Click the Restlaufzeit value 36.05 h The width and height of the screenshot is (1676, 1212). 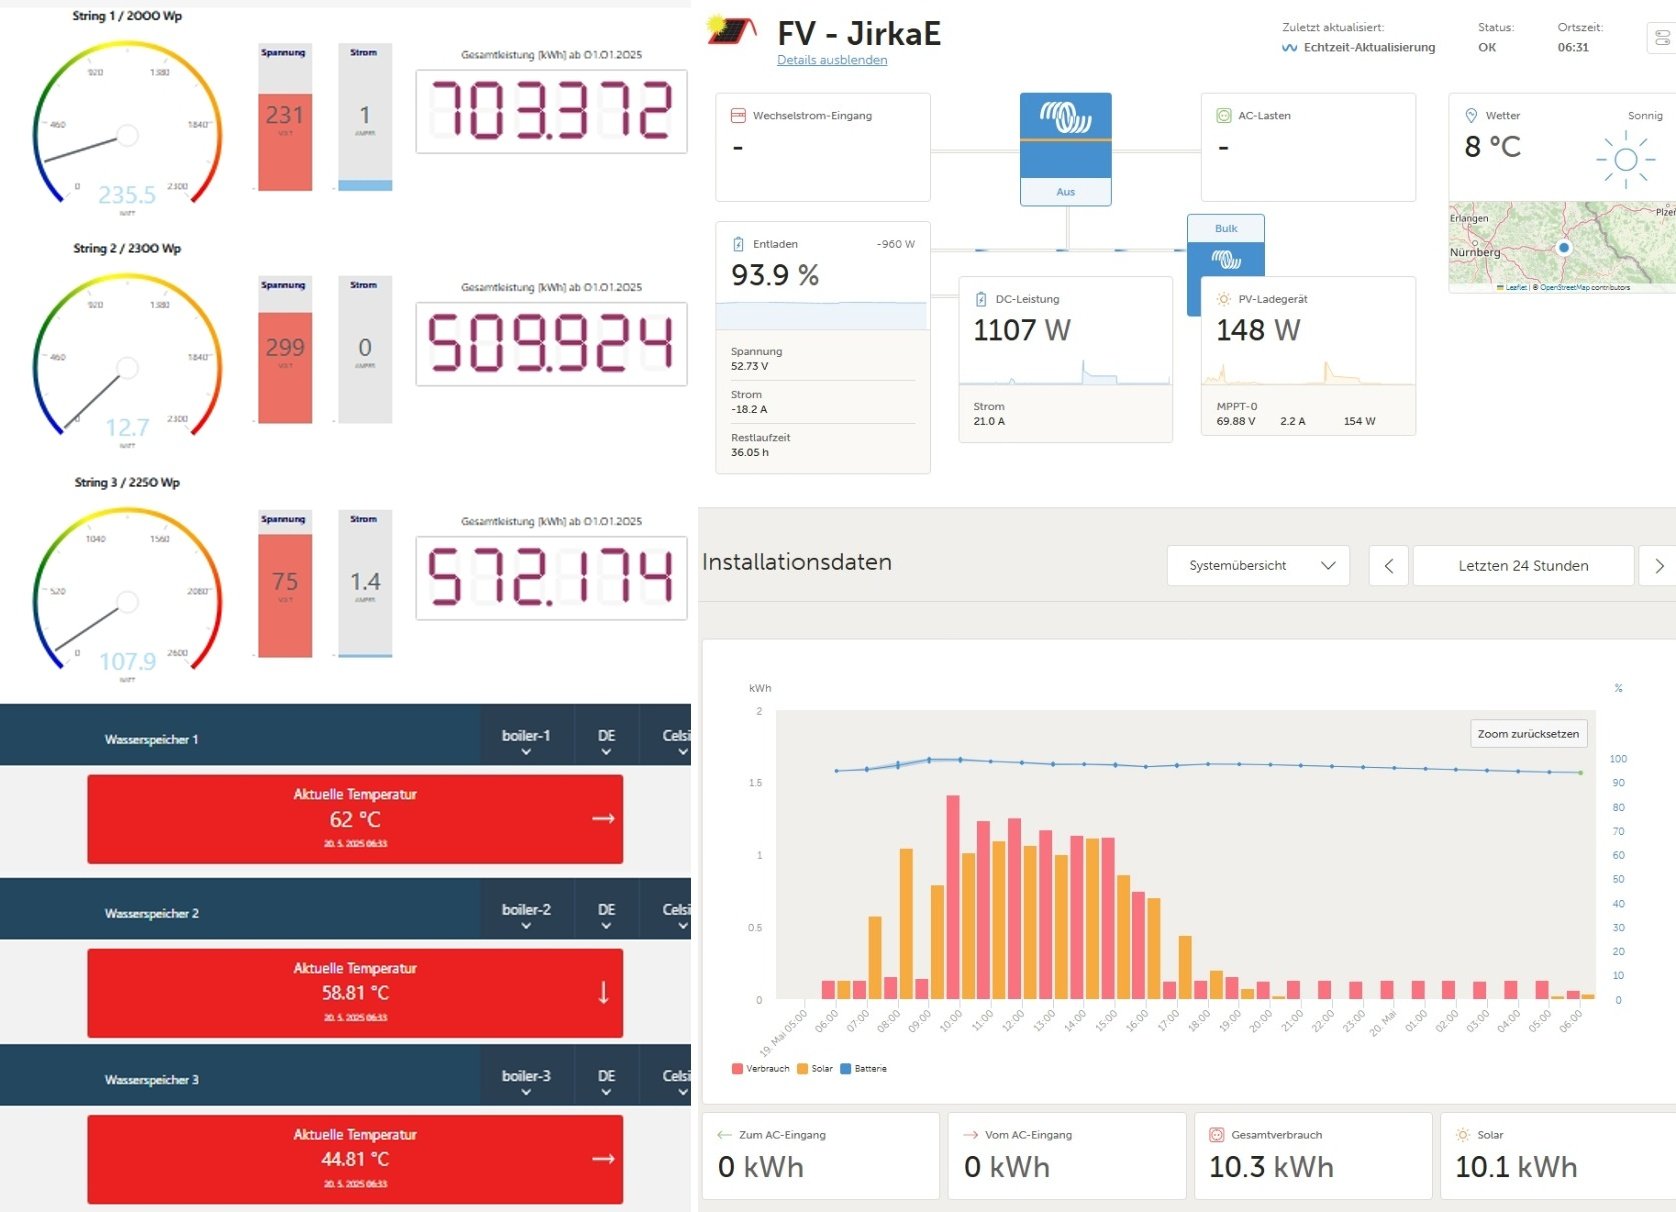(750, 453)
